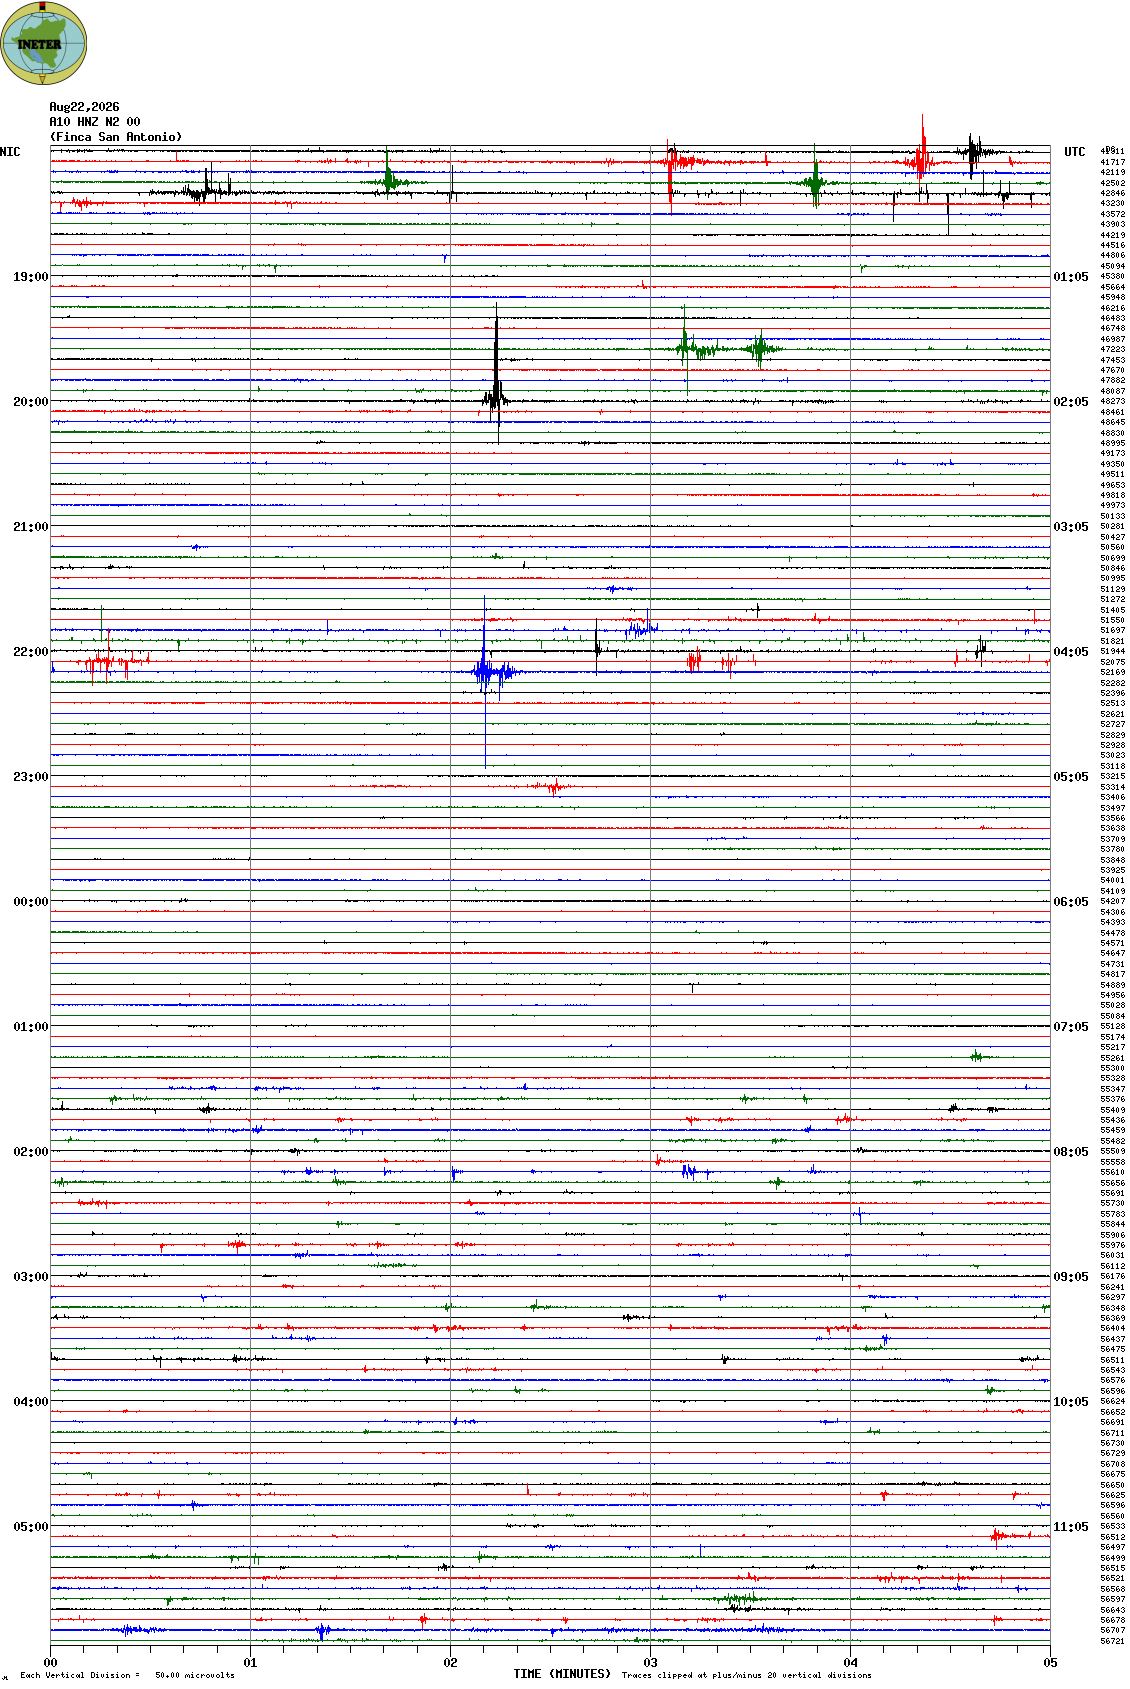The image size is (1130, 1689).
Task: Select the 23:00 local time label
Action: [30, 777]
